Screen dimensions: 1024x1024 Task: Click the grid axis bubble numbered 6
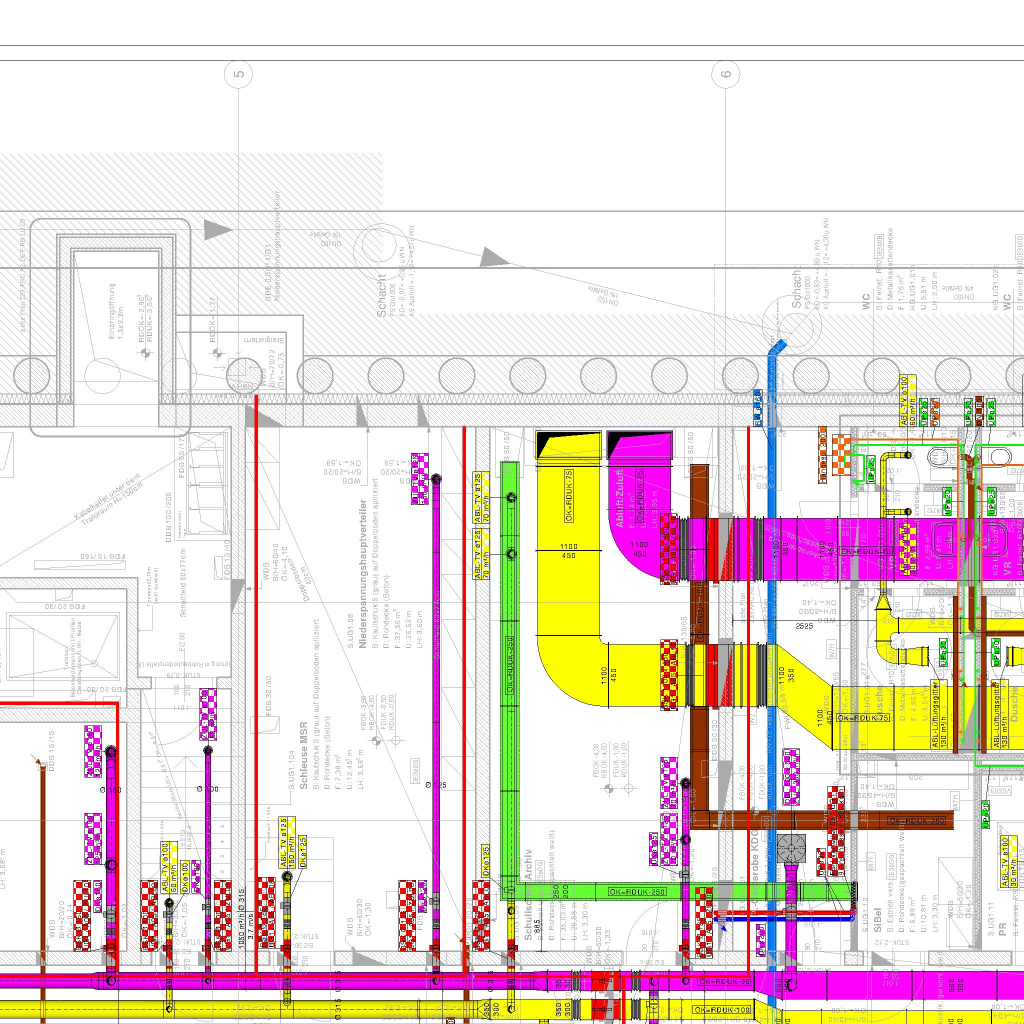tap(725, 73)
